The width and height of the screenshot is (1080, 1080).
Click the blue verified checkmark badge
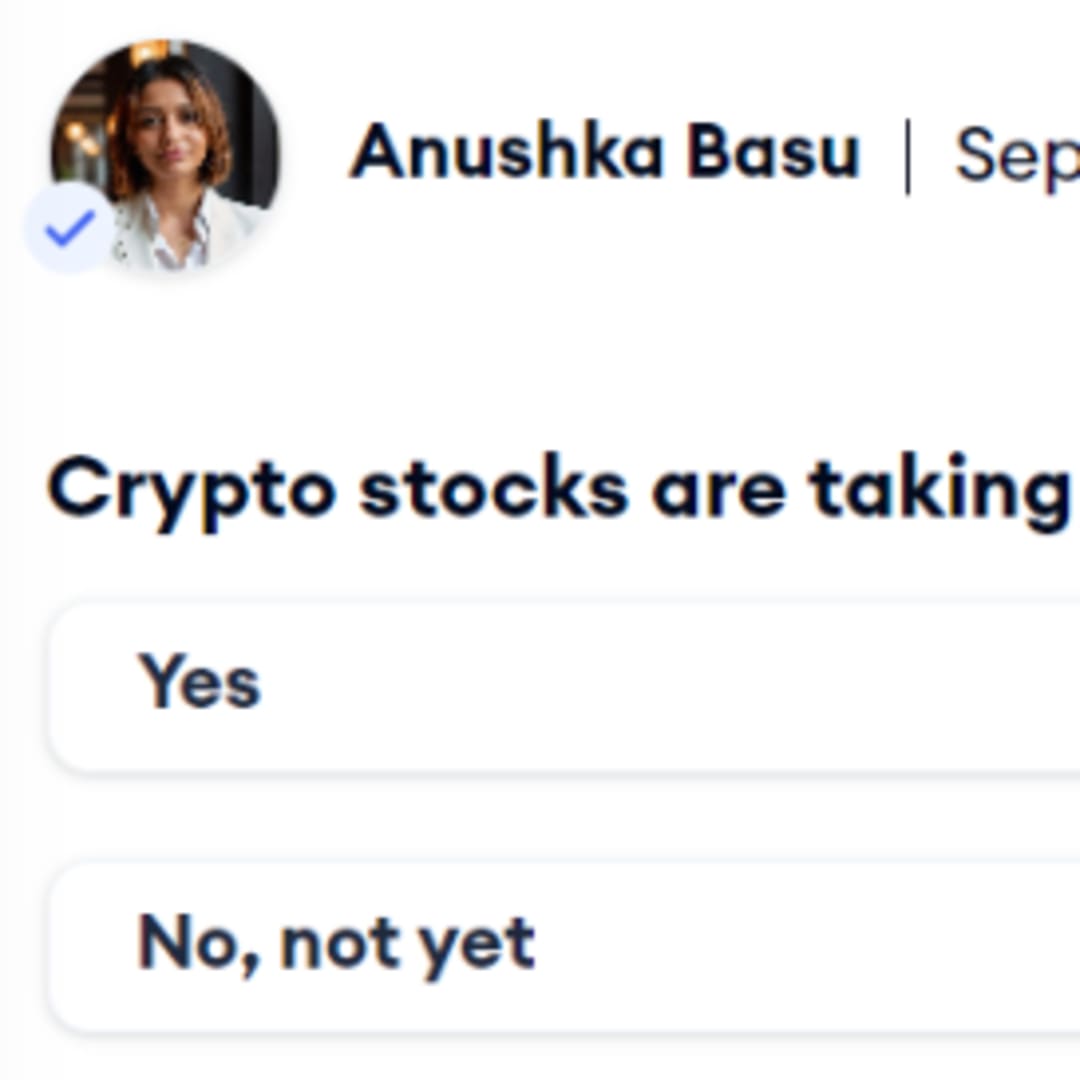70,228
